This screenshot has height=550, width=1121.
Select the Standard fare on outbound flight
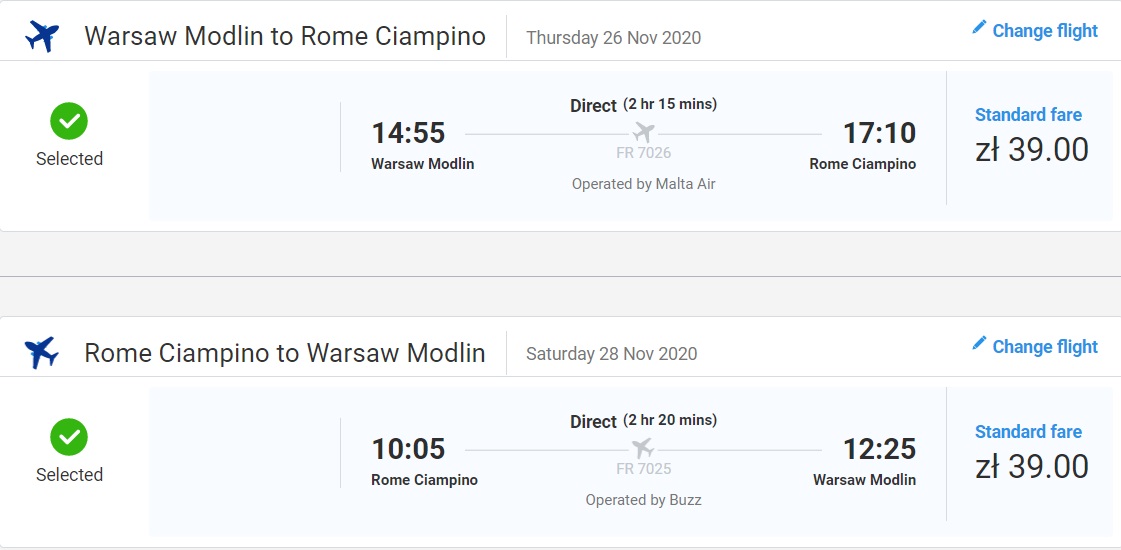coord(1028,115)
